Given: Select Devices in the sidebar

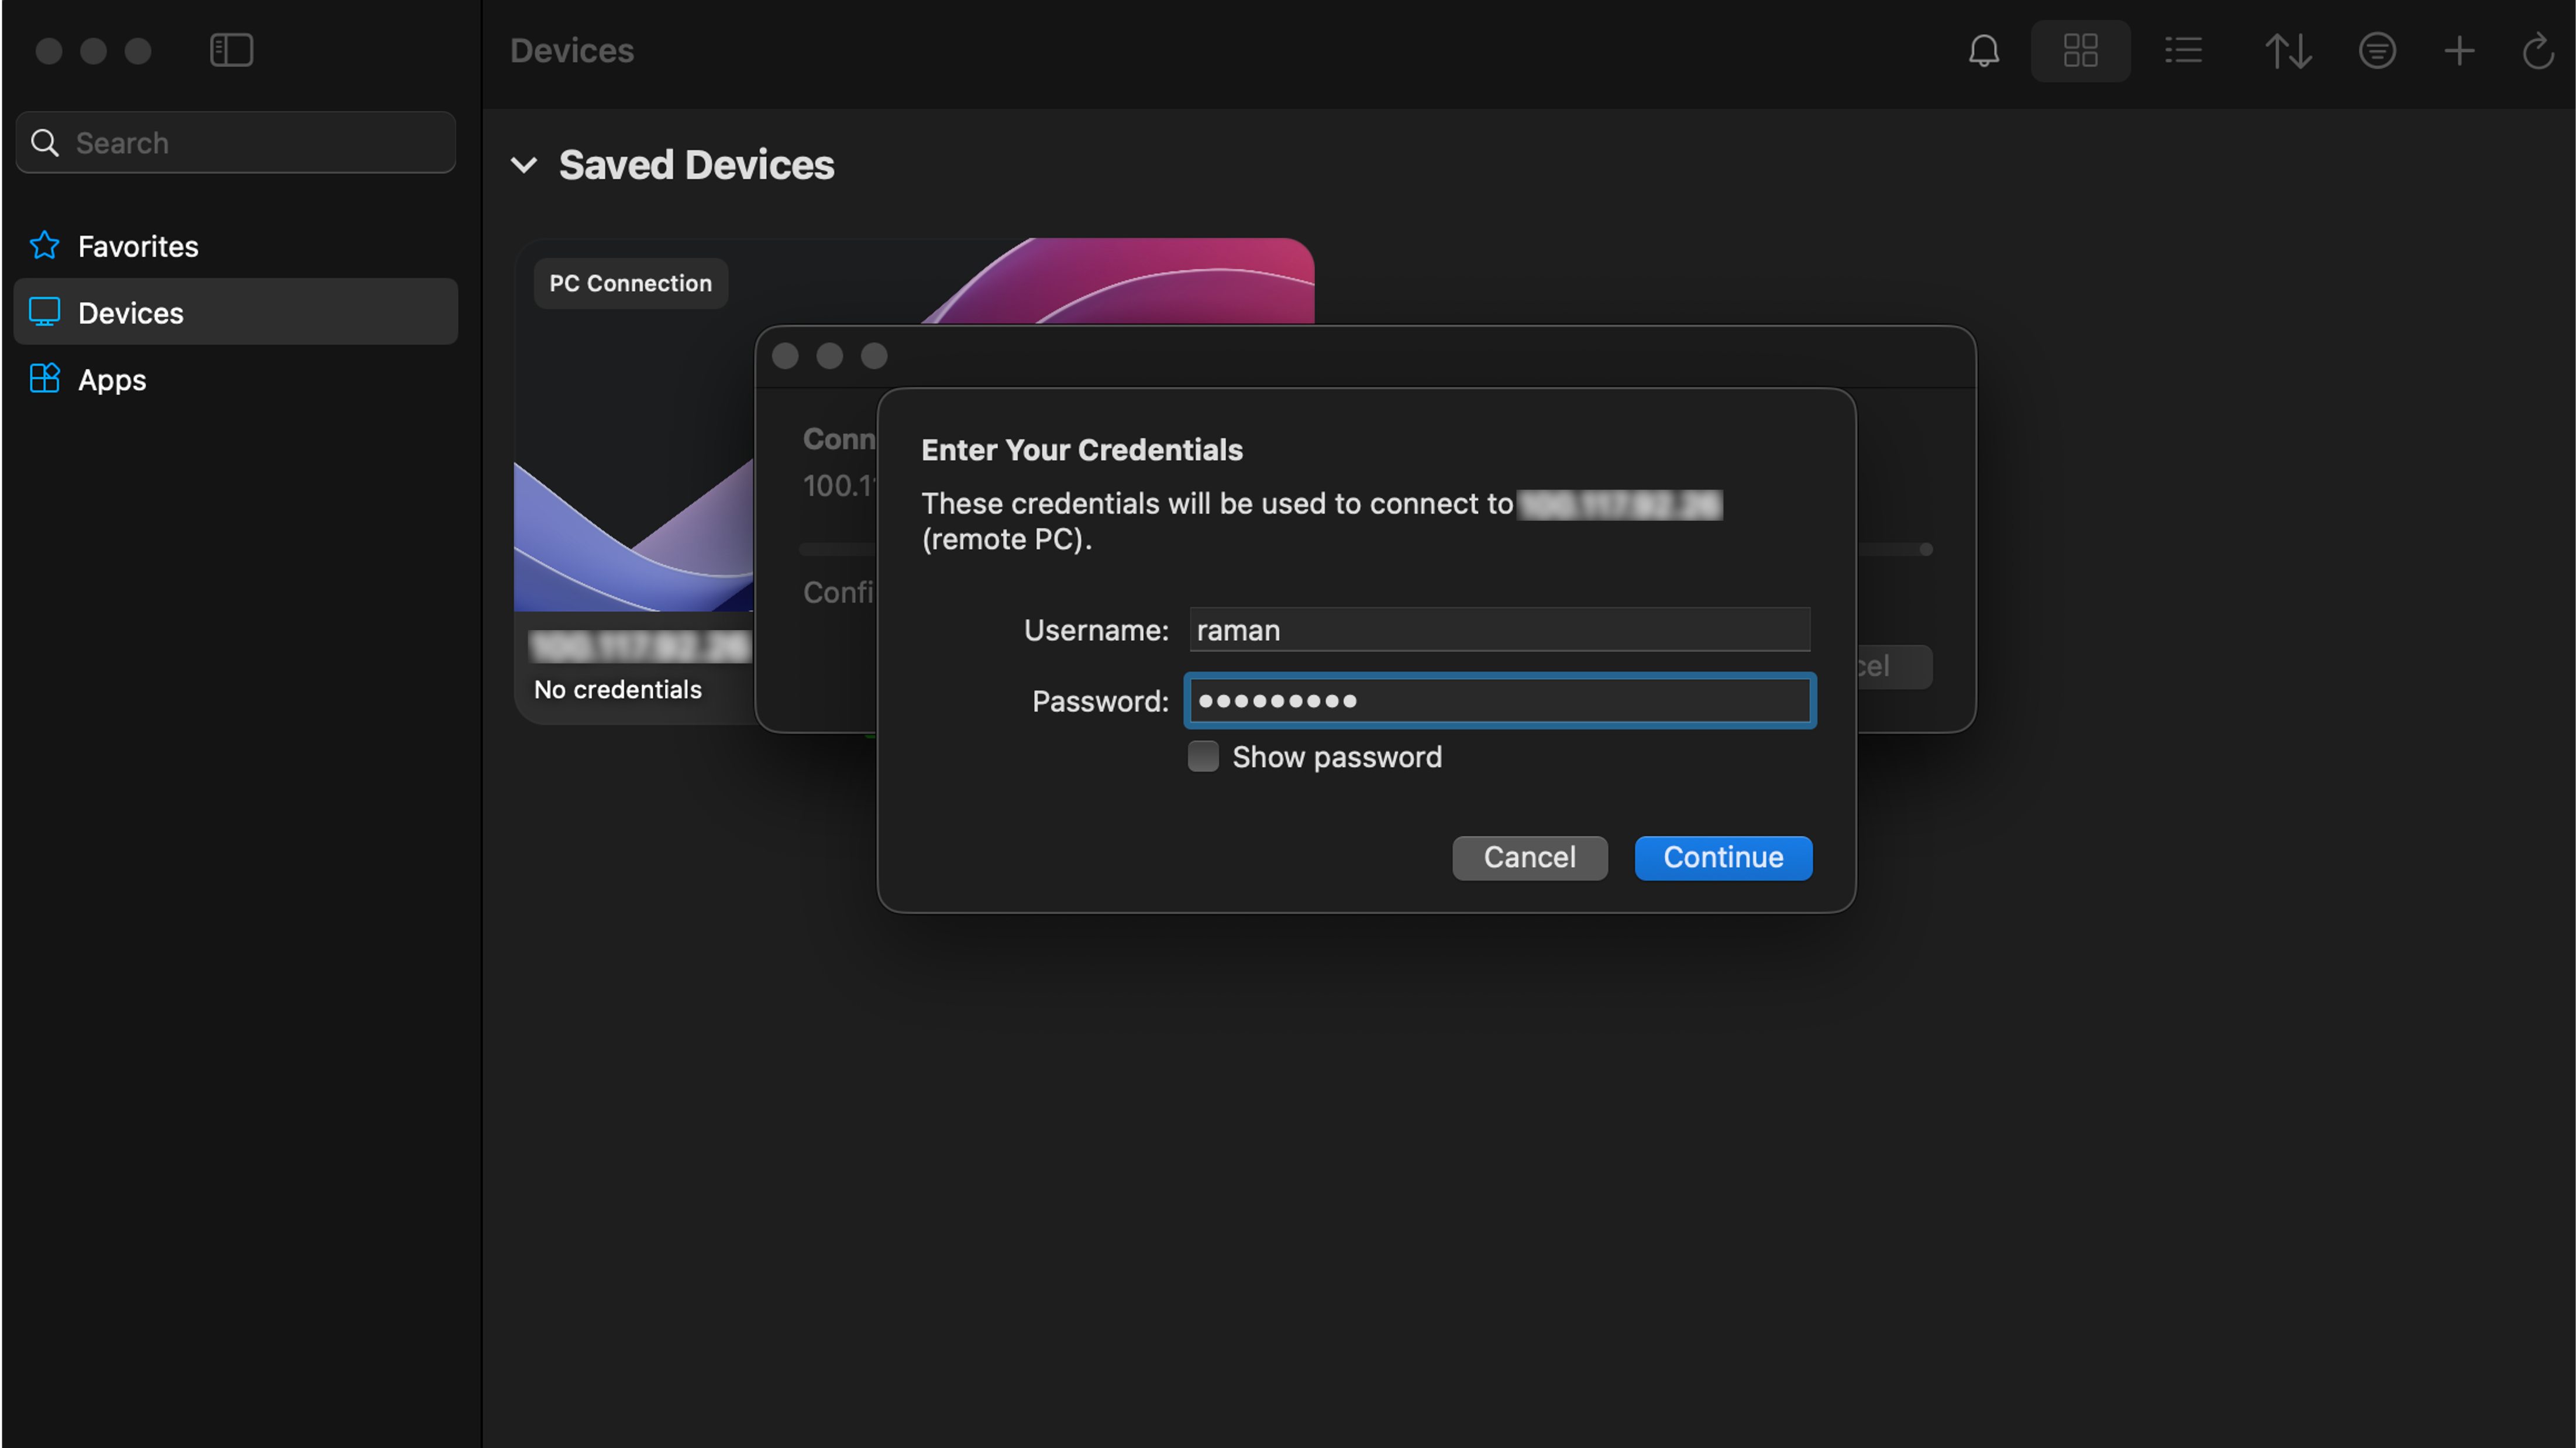Looking at the screenshot, I should click(x=131, y=313).
